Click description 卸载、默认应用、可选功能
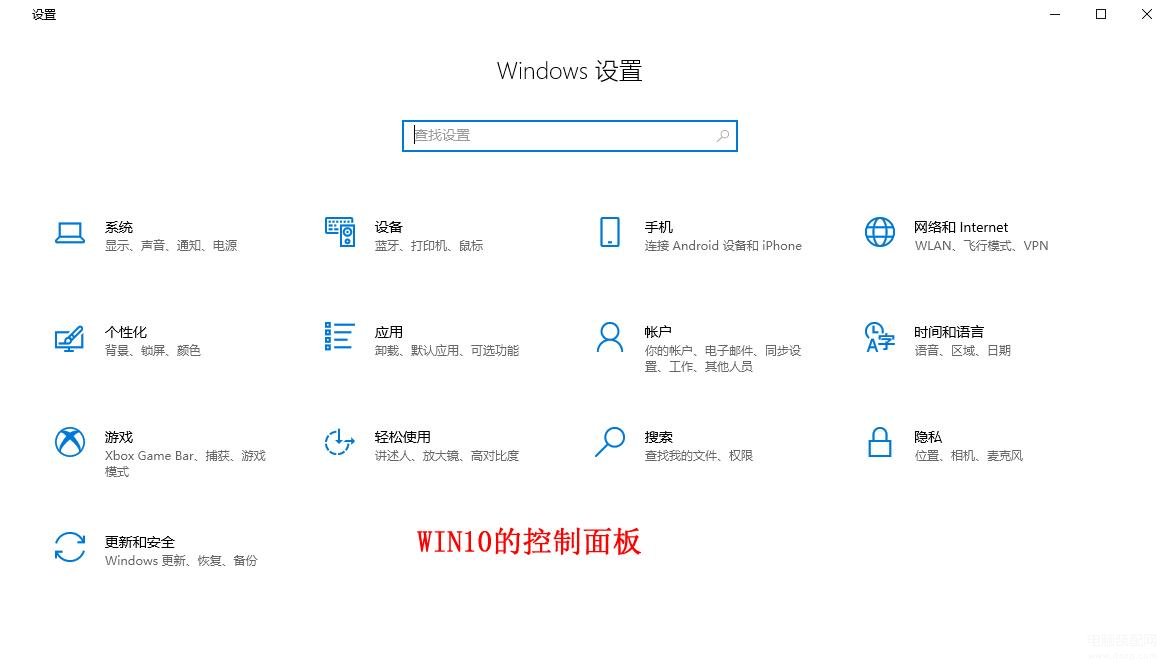This screenshot has height=669, width=1167. tap(447, 350)
